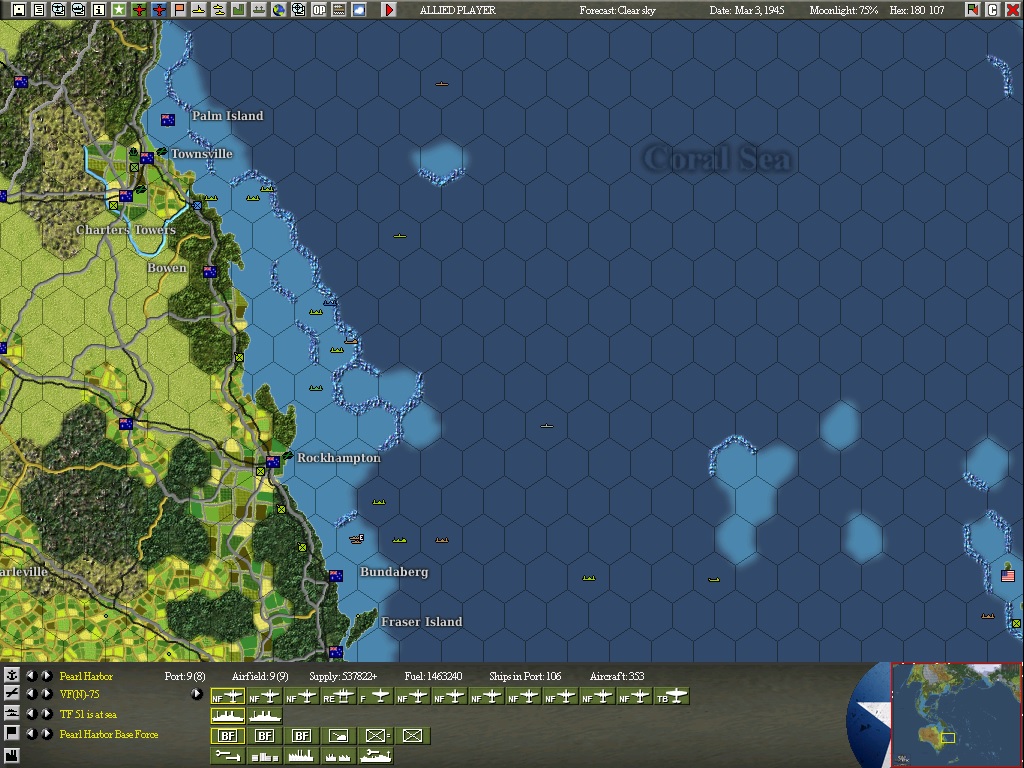Select the TB torpedo bomber unit icon

tap(672, 697)
